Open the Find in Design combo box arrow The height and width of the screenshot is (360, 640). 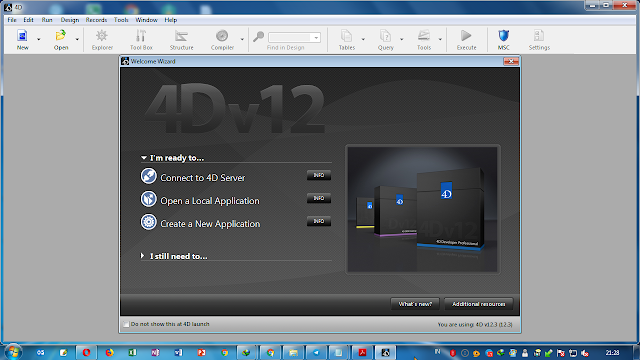pyautogui.click(x=316, y=38)
